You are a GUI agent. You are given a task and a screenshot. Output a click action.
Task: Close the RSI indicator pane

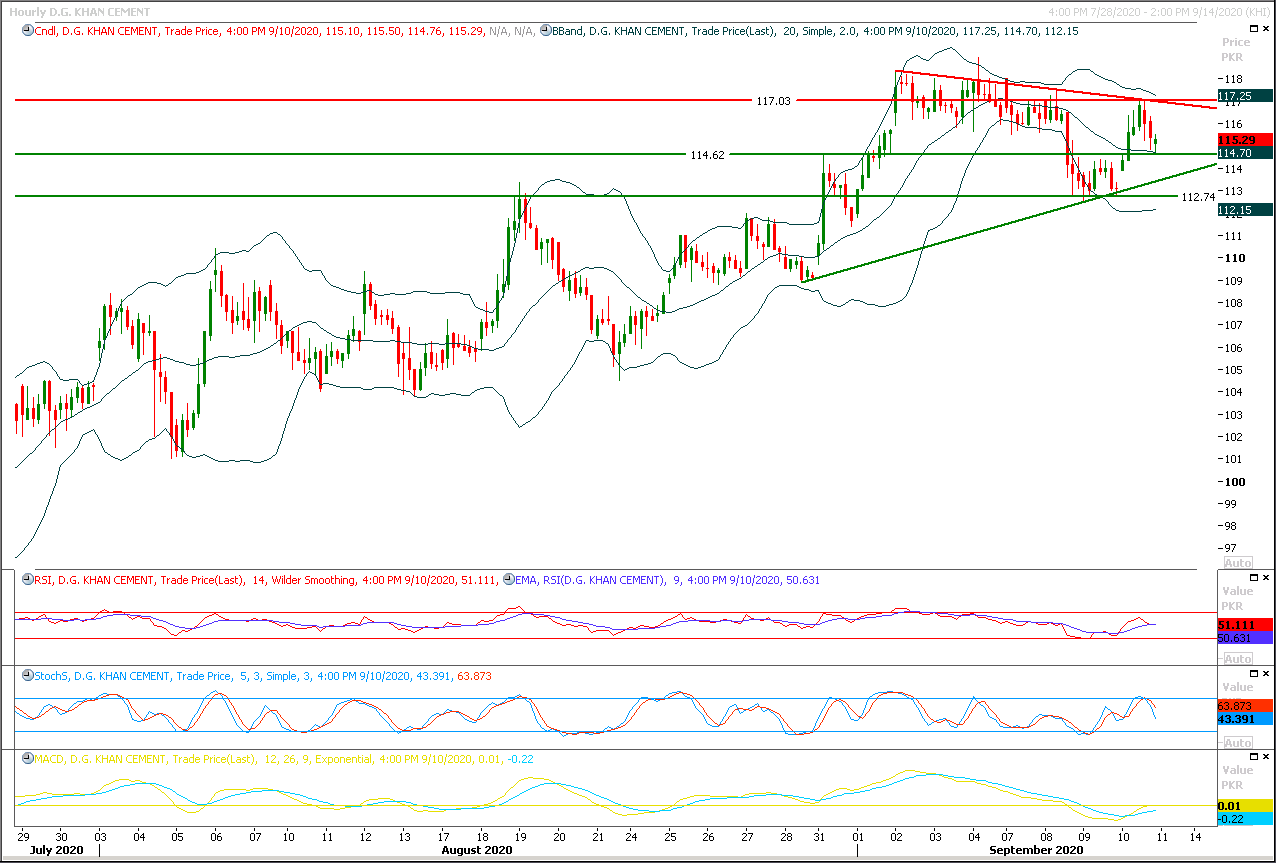pos(1264,578)
